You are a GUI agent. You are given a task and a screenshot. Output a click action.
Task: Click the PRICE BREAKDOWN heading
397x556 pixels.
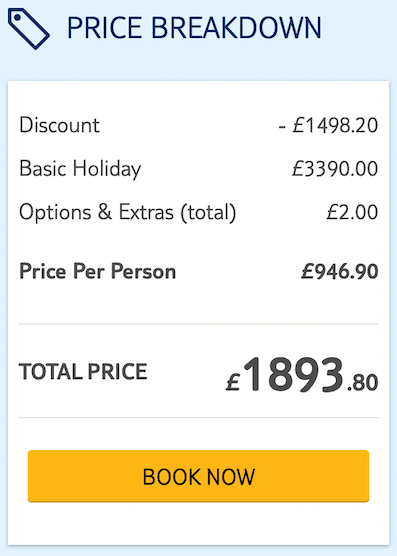194,28
